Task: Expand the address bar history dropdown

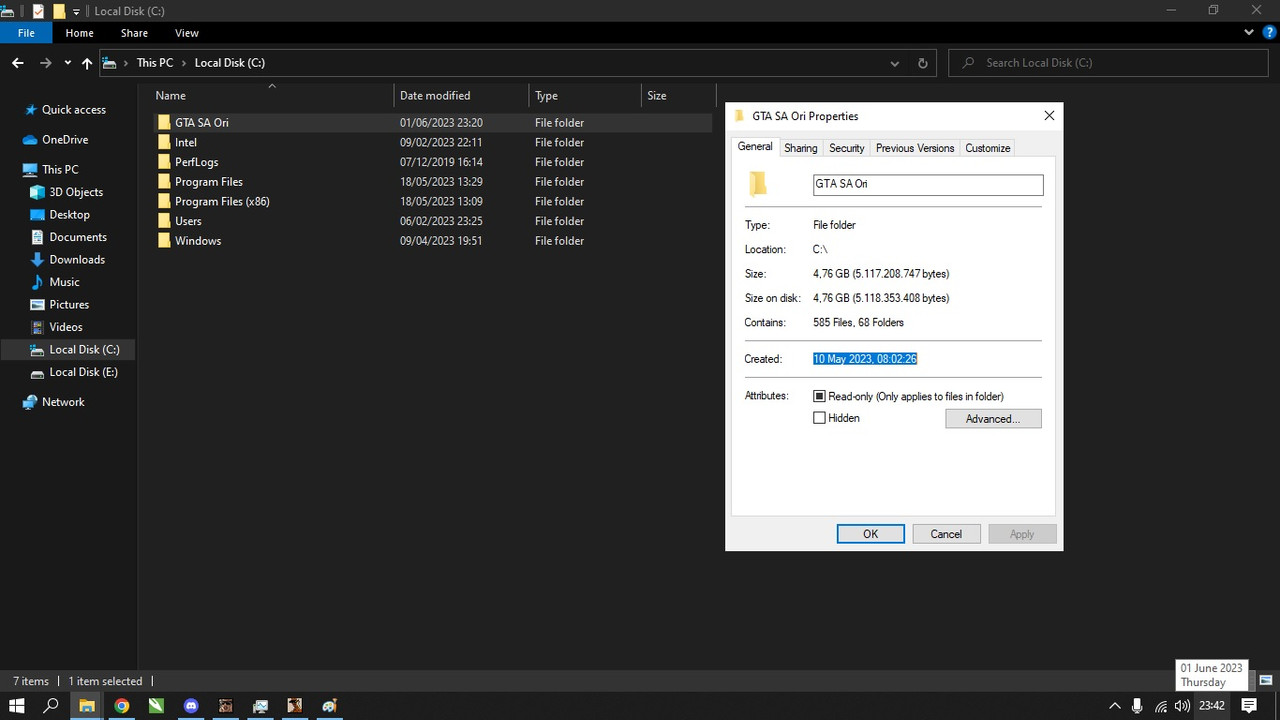Action: (894, 63)
